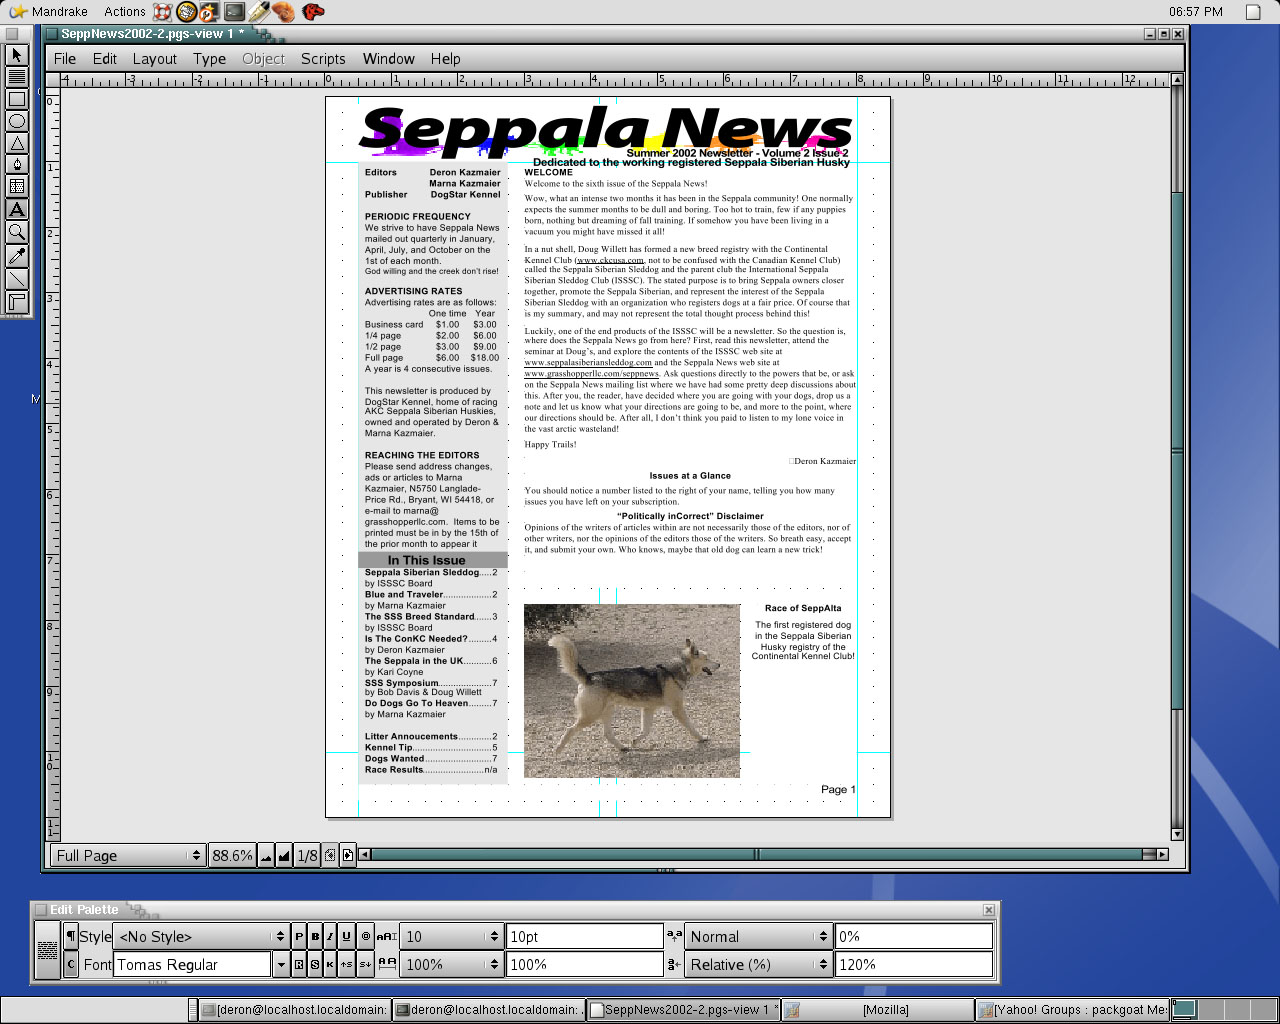Select the arrow pointer tool
The height and width of the screenshot is (1024, 1280).
point(17,55)
